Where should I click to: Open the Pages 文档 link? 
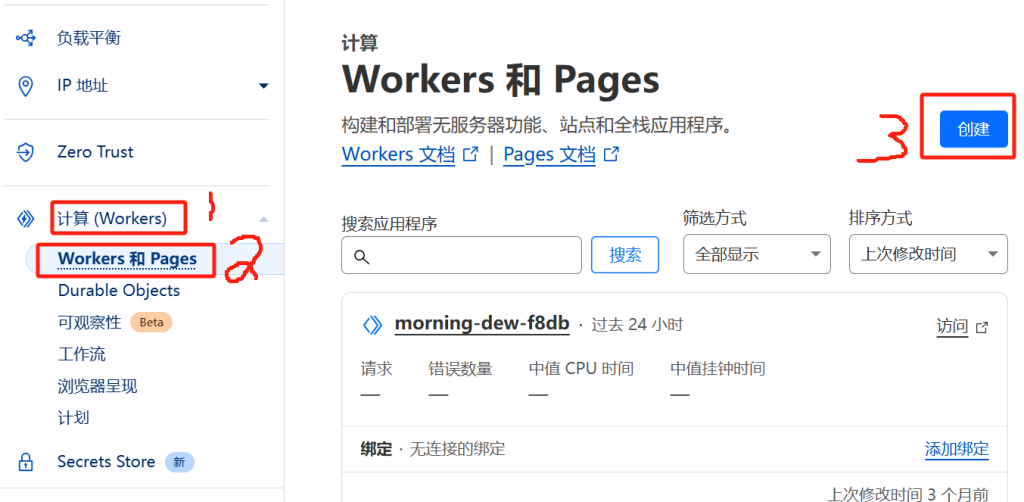click(x=549, y=155)
